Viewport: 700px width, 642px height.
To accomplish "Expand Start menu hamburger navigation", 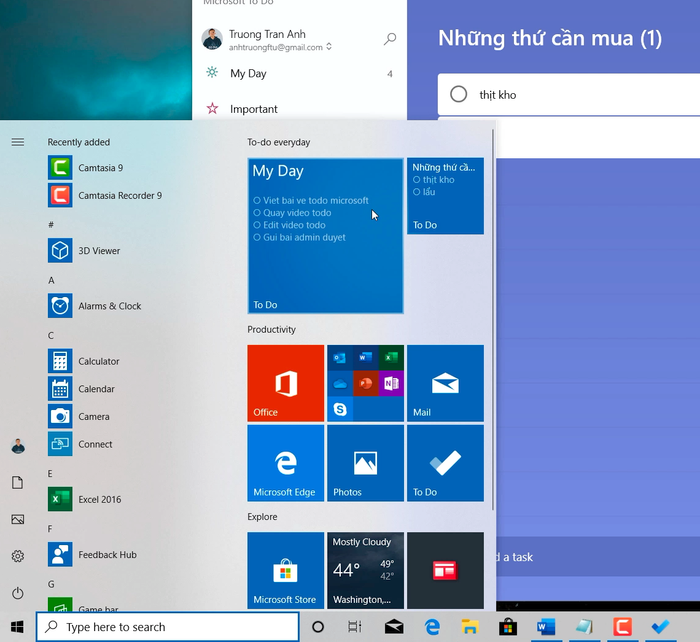I will coord(18,142).
